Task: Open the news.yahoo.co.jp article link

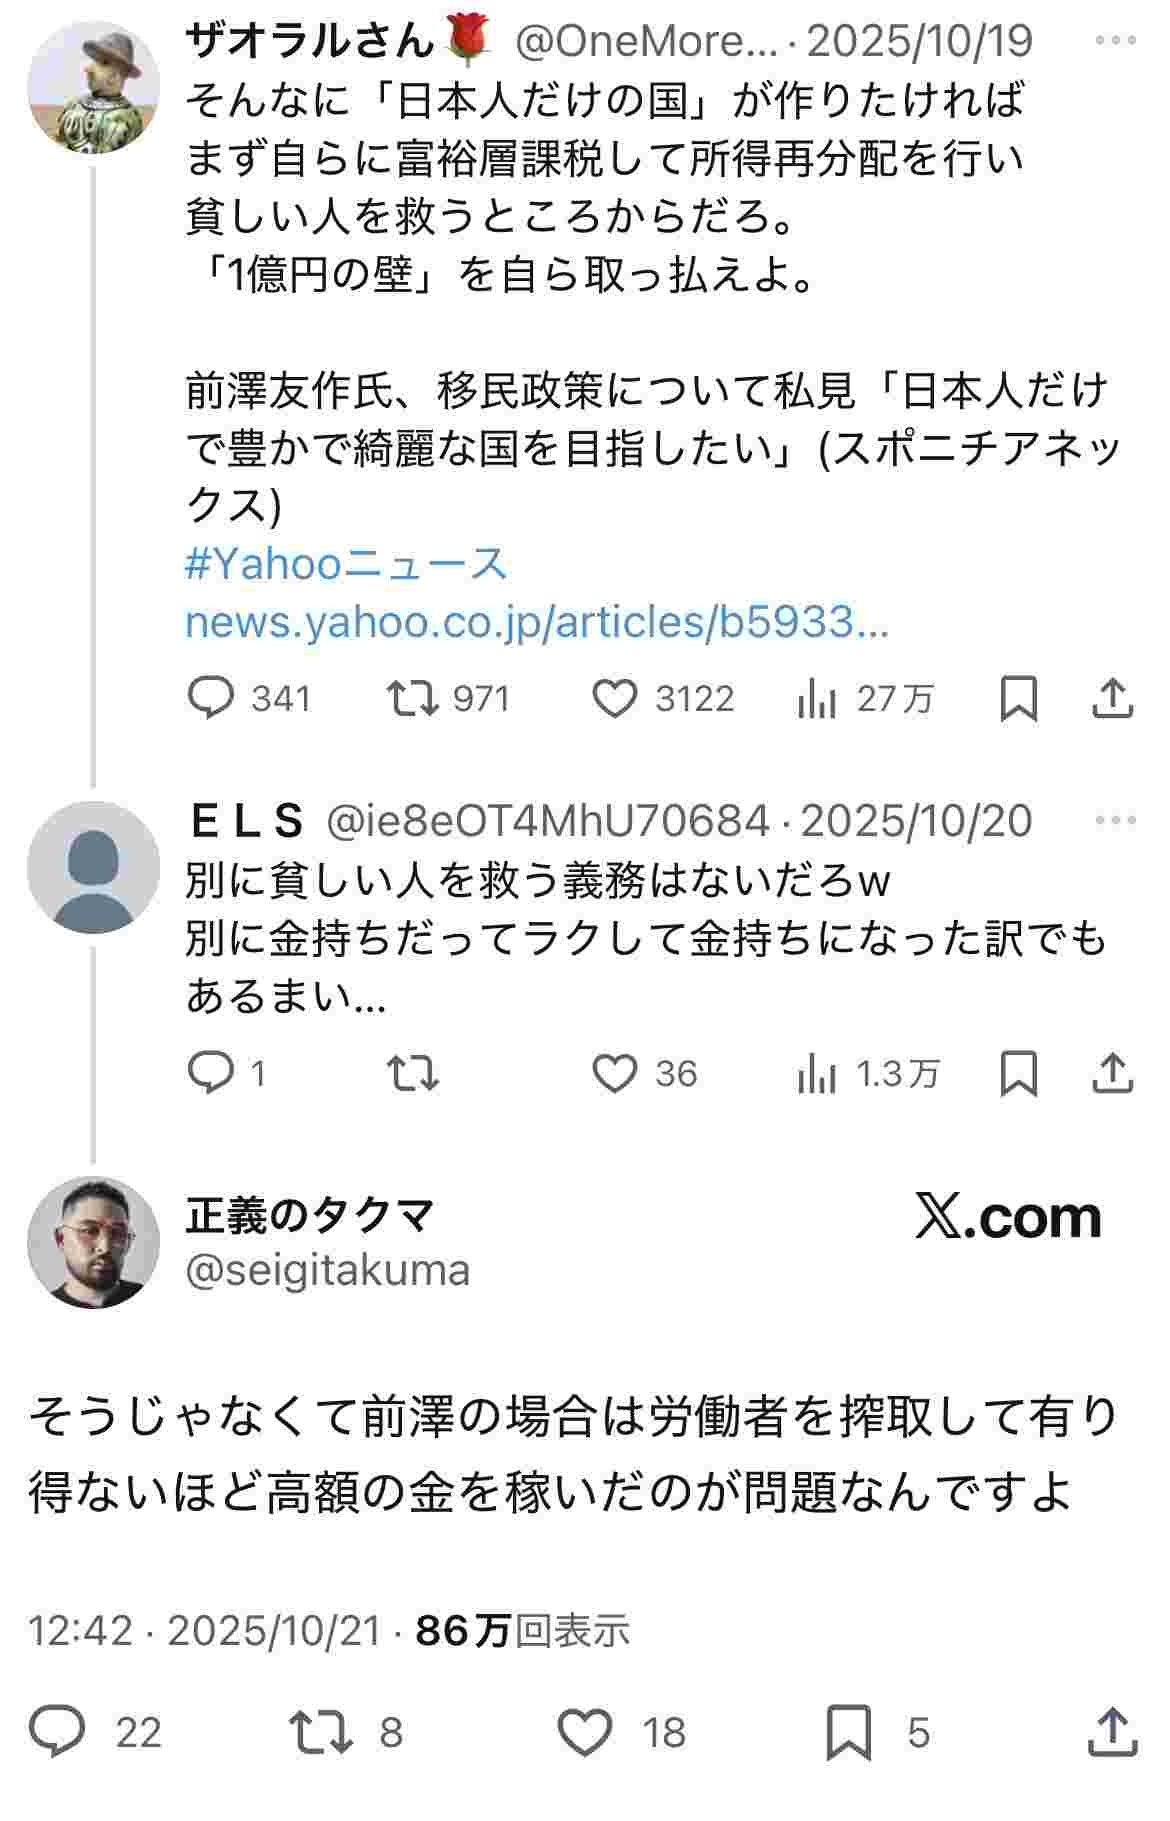Action: (x=536, y=622)
